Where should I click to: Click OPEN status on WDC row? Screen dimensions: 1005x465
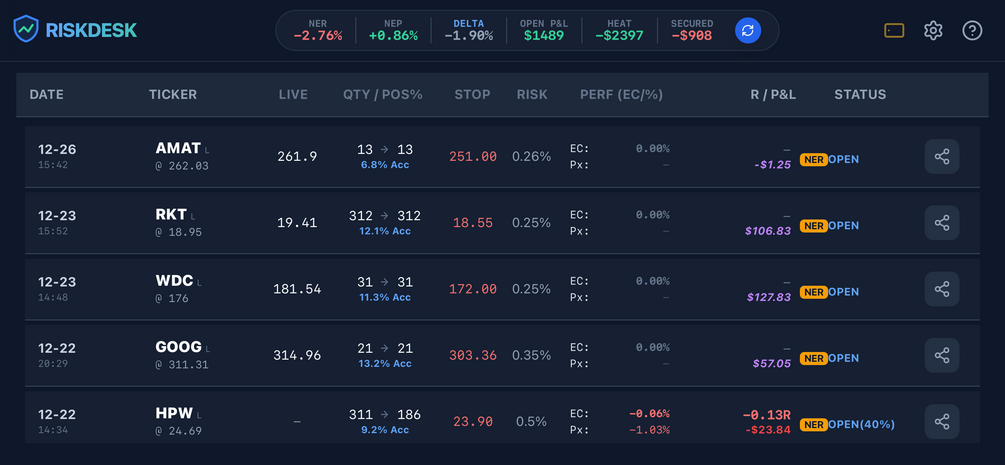coord(843,292)
